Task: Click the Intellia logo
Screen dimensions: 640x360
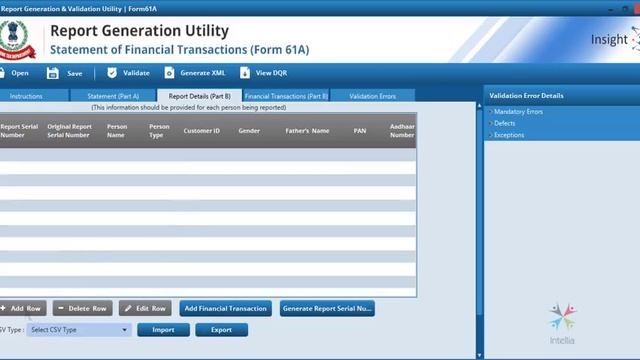Action: (x=562, y=324)
